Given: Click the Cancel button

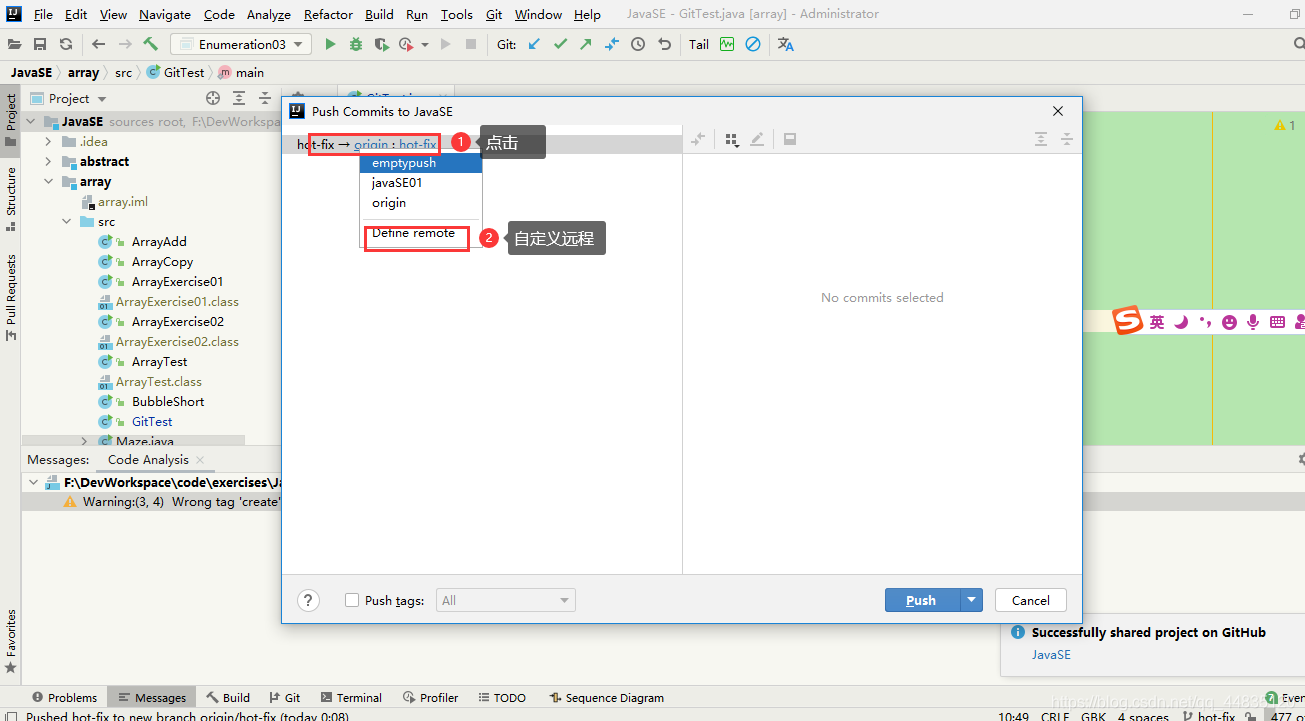Looking at the screenshot, I should (1031, 600).
